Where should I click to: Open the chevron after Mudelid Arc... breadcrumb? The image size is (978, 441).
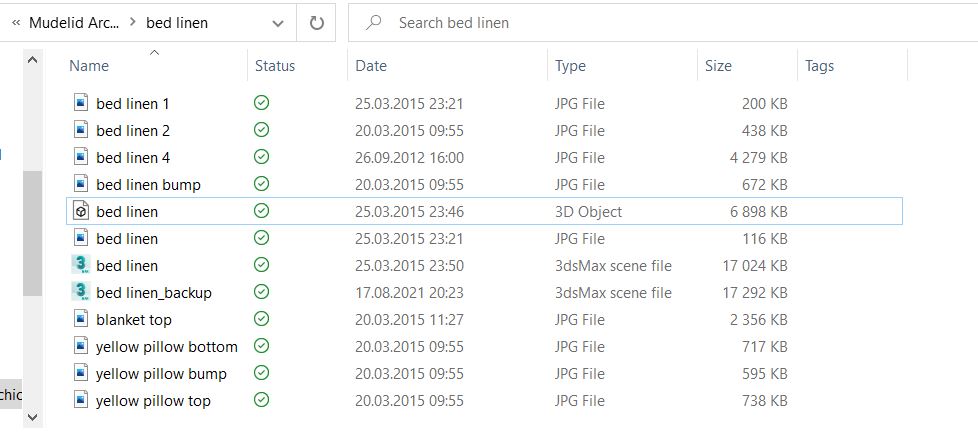(x=133, y=22)
